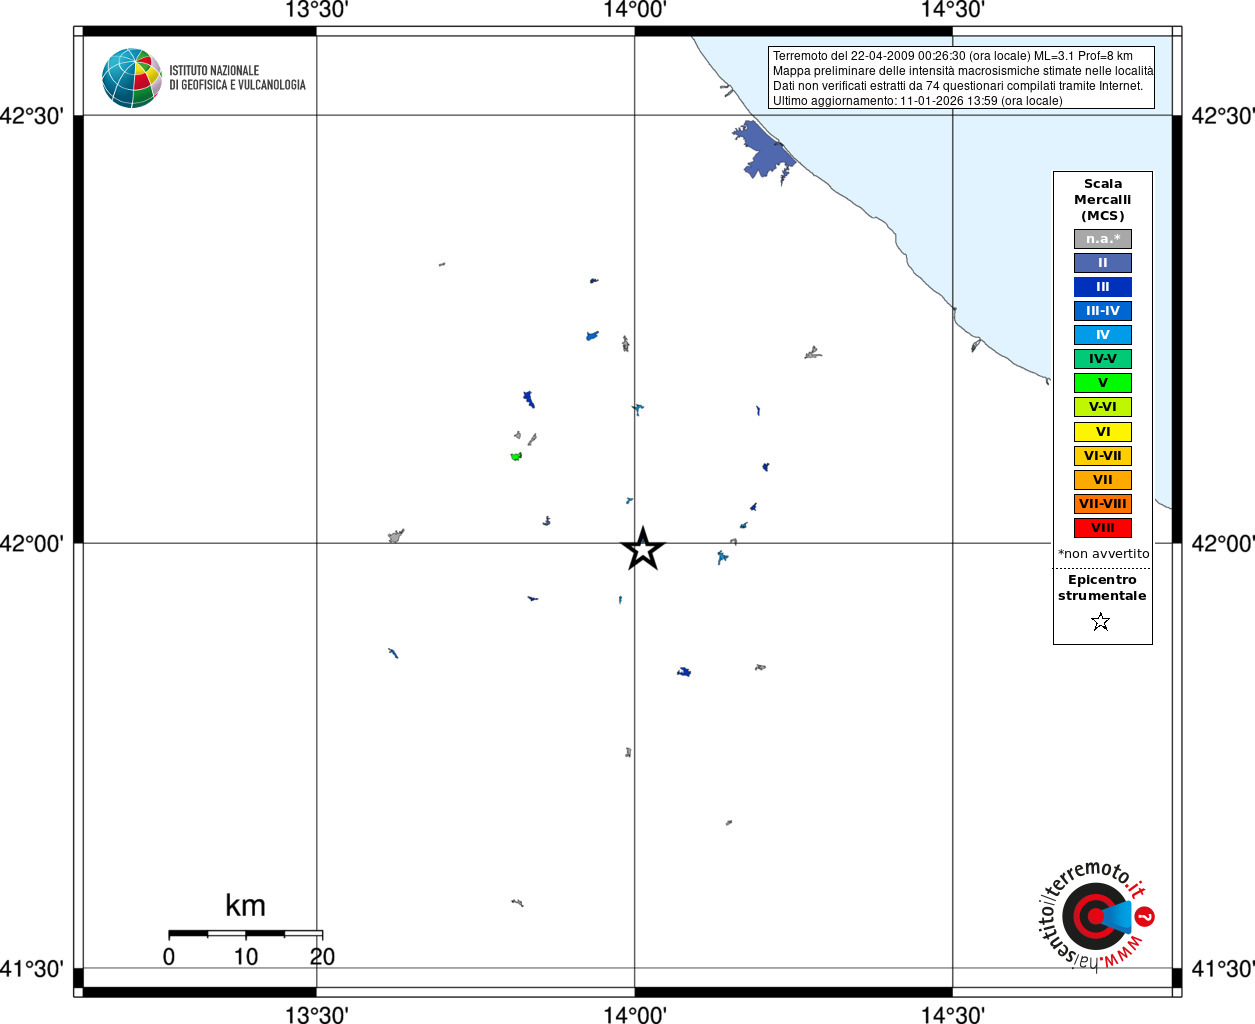Select the IV-V green legend swatch
This screenshot has width=1255, height=1024.
(1103, 359)
